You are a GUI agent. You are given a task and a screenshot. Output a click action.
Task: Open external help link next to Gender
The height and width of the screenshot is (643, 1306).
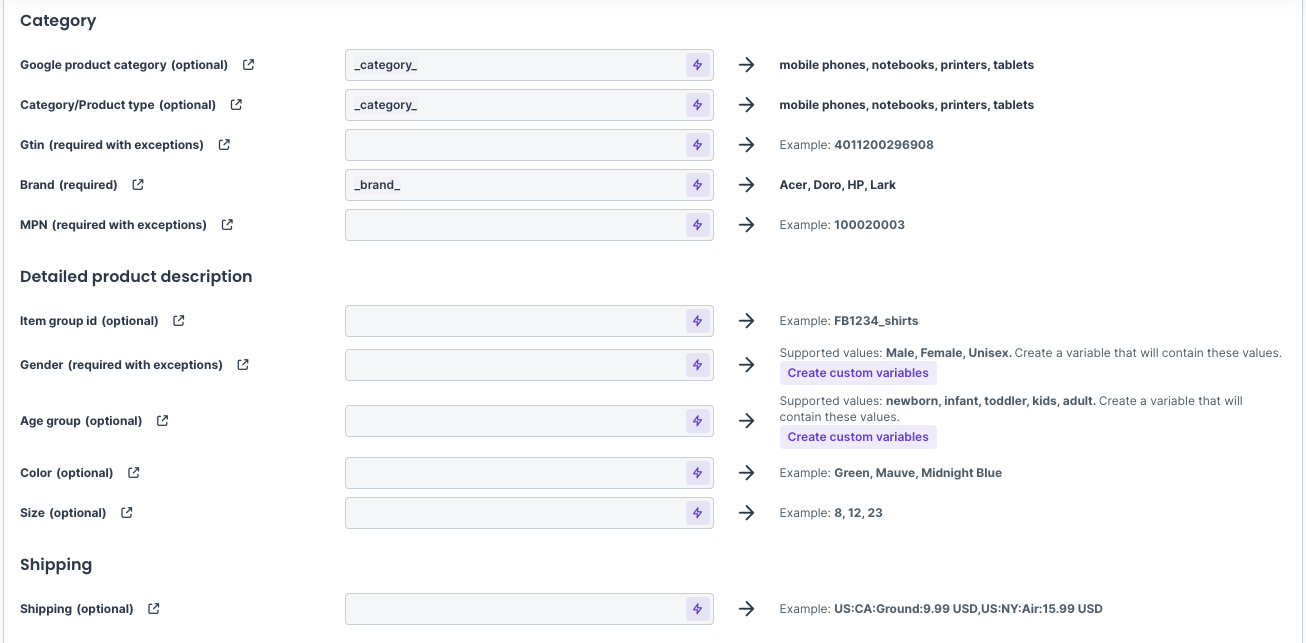243,365
